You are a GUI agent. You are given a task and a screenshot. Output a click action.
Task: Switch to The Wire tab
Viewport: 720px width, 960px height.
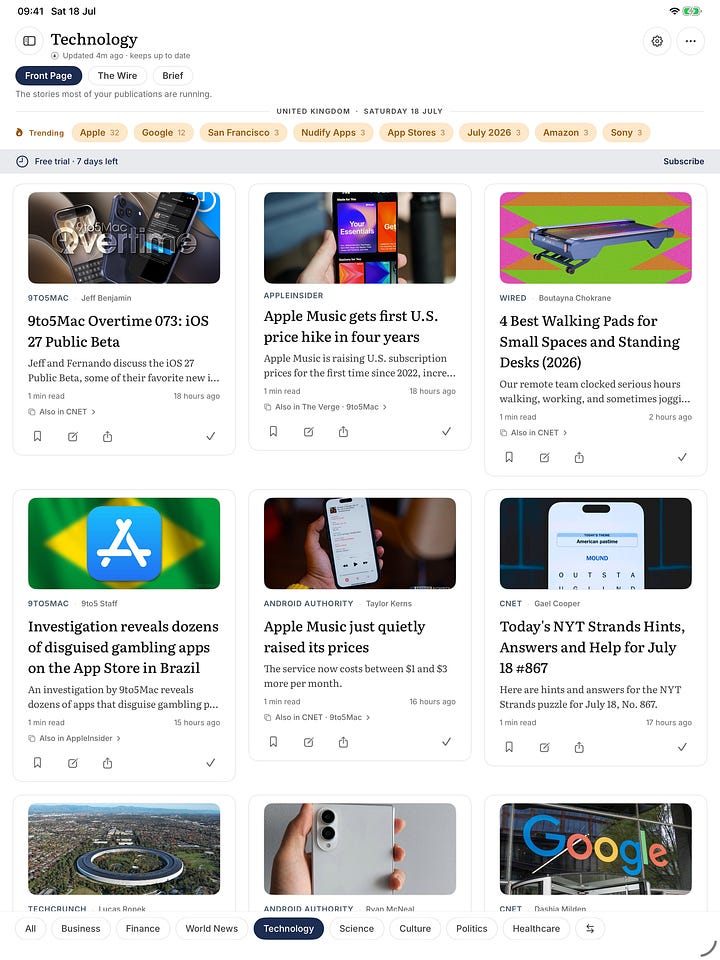pos(117,75)
